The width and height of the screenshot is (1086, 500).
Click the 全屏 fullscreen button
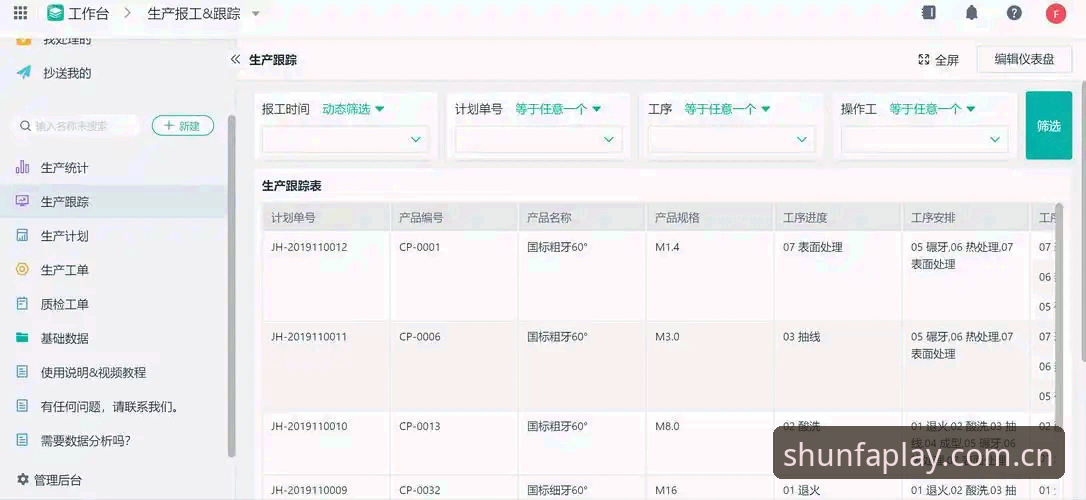[x=938, y=60]
